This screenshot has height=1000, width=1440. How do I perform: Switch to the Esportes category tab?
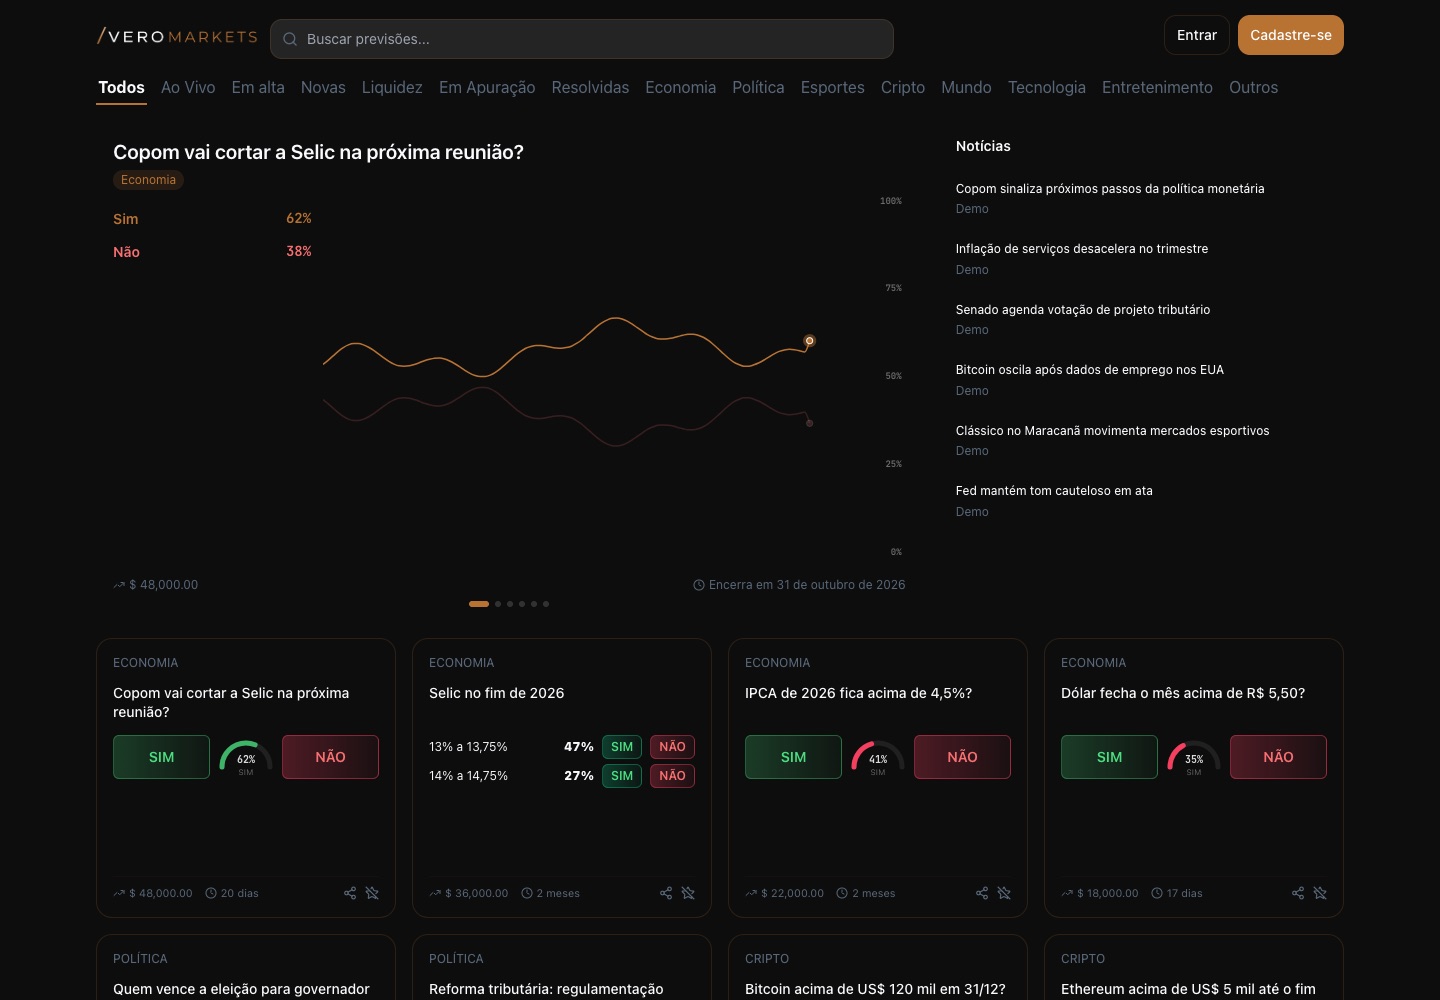coord(833,87)
